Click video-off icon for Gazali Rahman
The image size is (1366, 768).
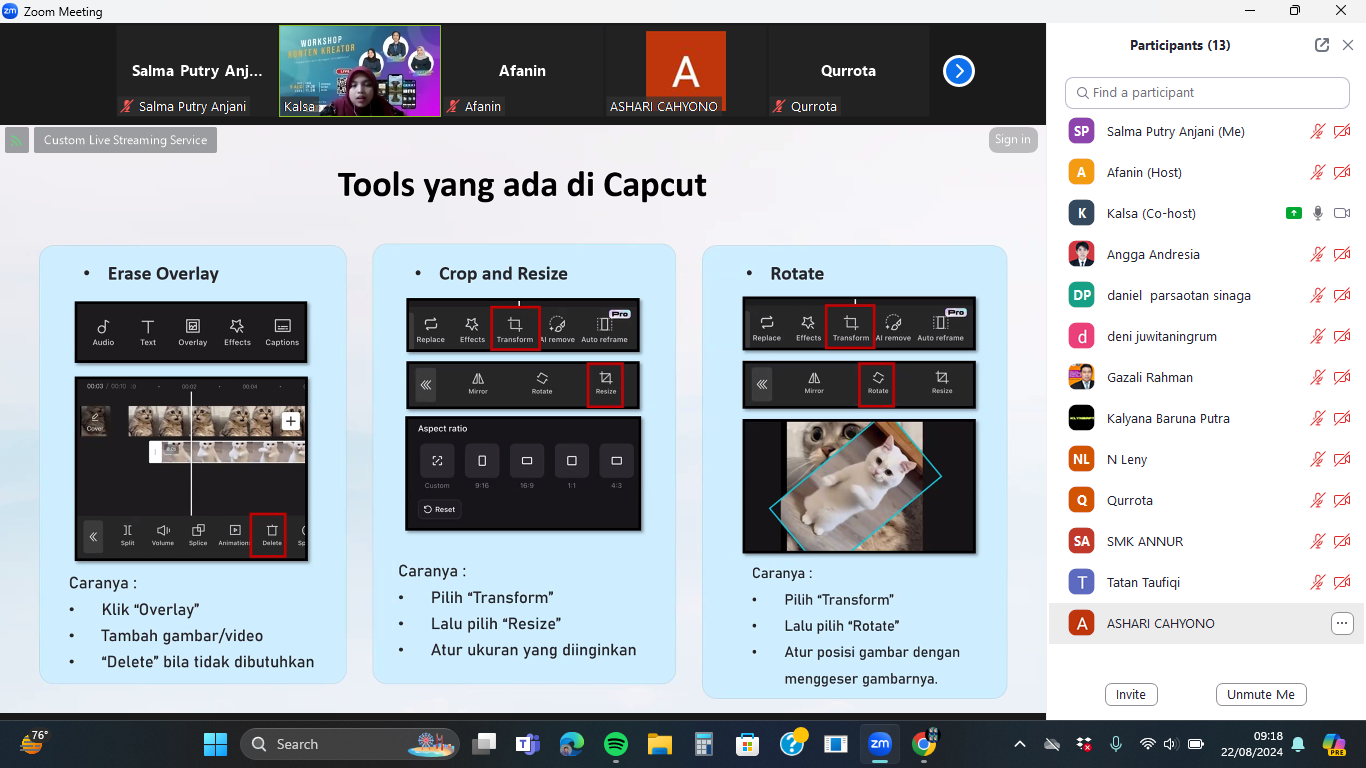click(1342, 377)
